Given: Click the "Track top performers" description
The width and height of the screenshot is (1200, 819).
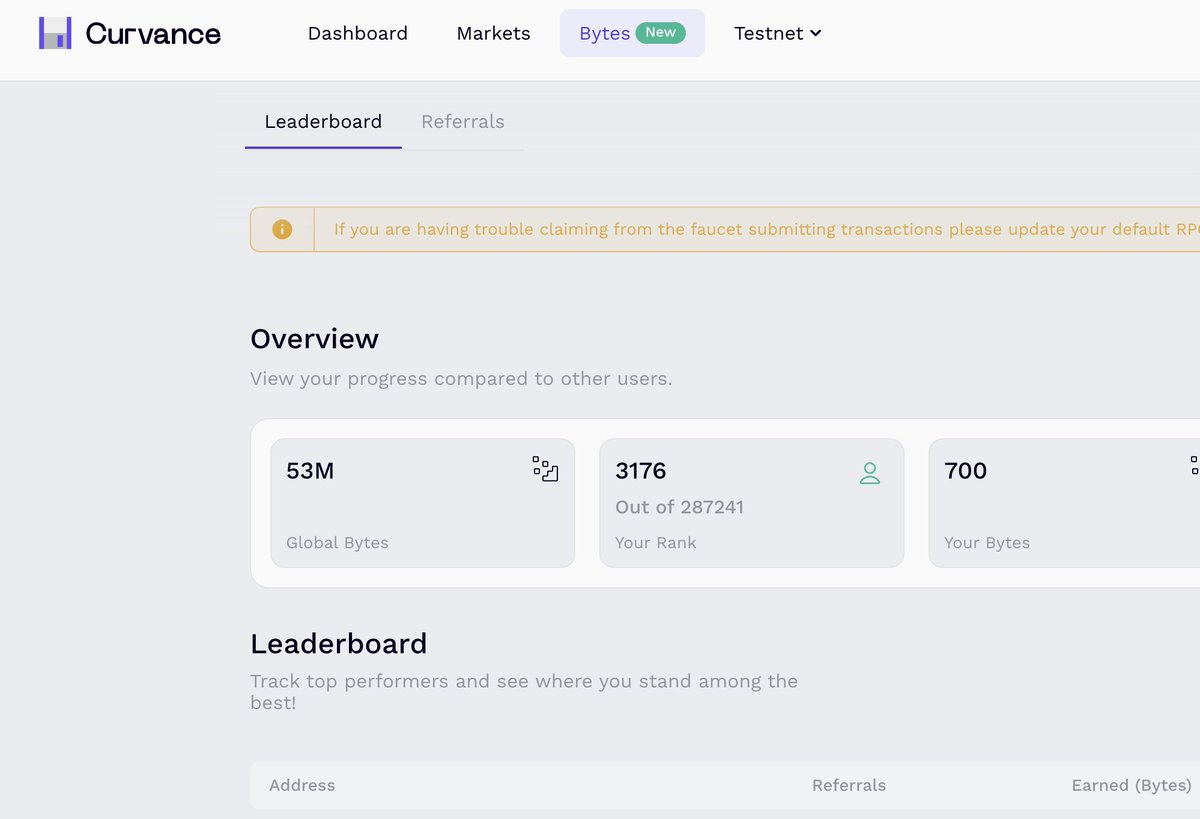Looking at the screenshot, I should coord(524,692).
